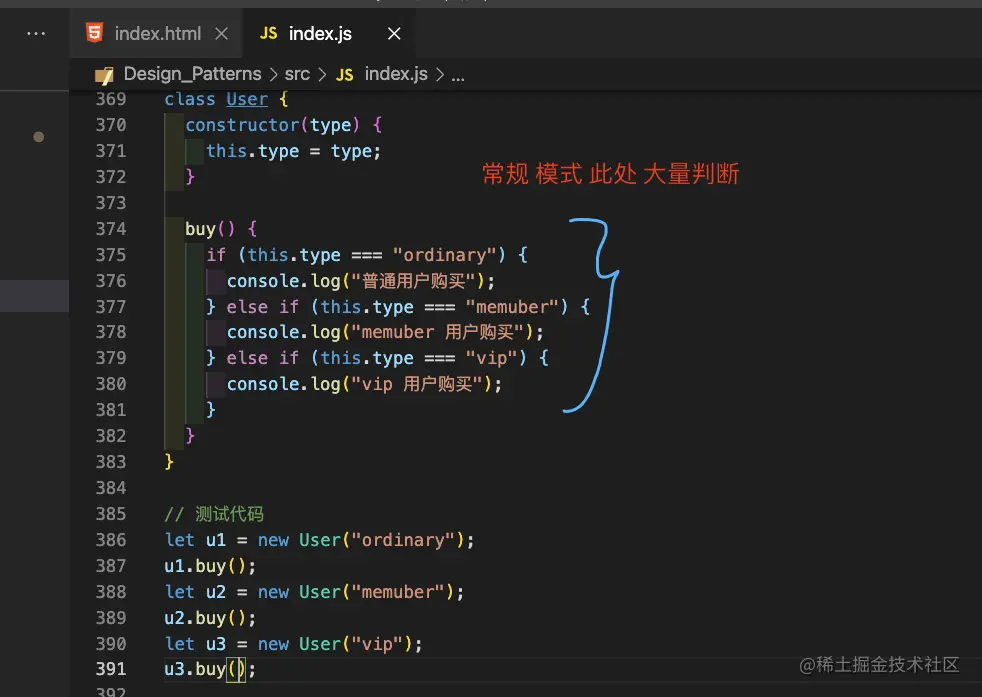Click the User class name on line 369
This screenshot has width=982, height=697.
(x=247, y=99)
